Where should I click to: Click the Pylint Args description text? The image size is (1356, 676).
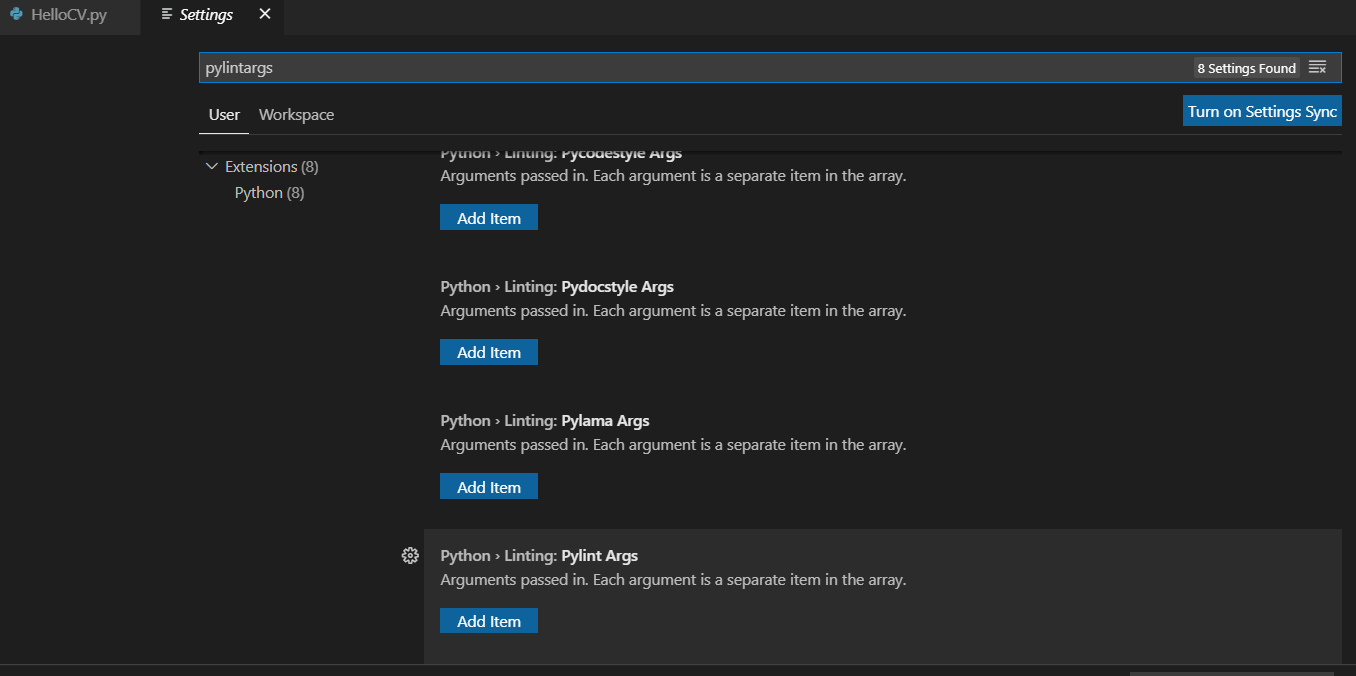point(673,580)
